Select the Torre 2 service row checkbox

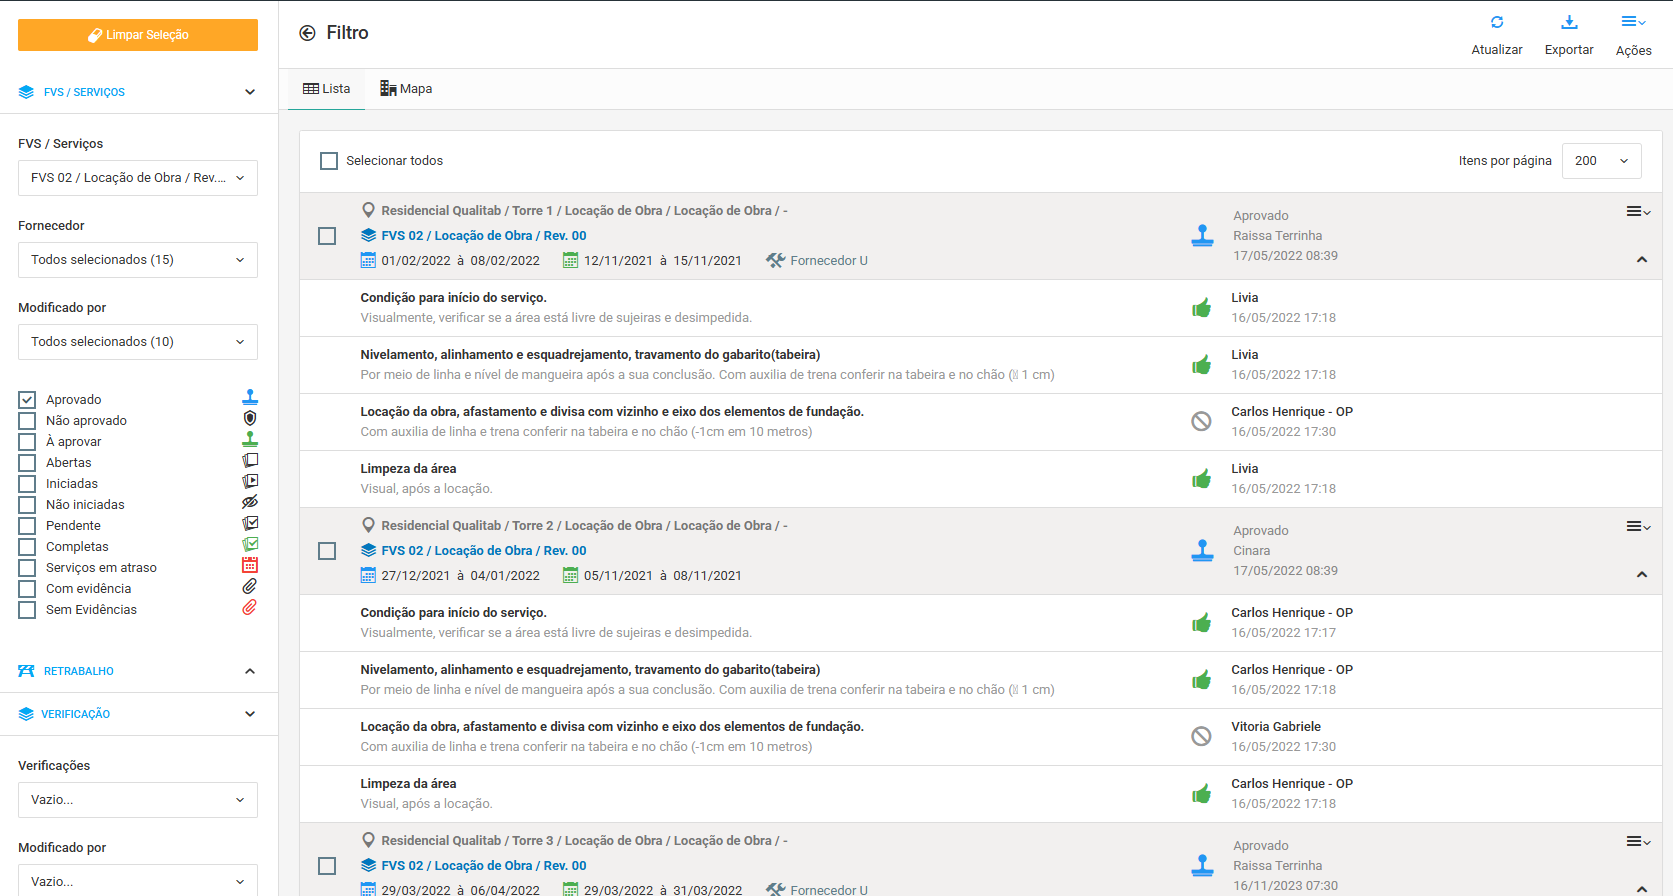(x=327, y=551)
